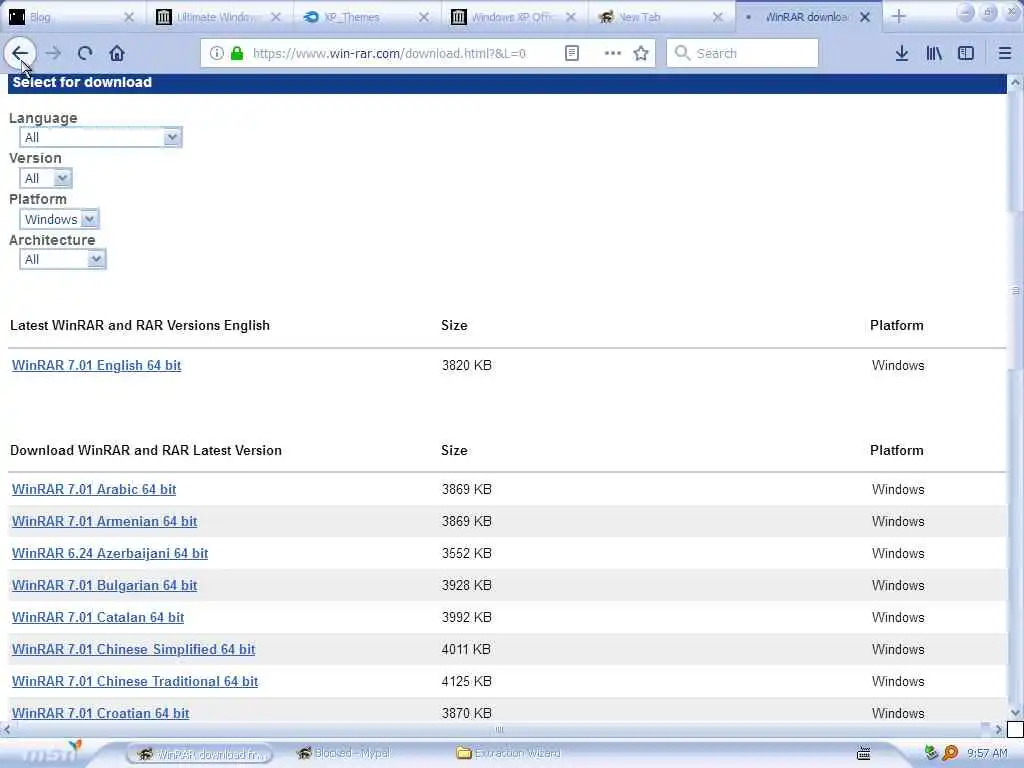Click the forward navigation arrow
This screenshot has width=1024, height=768.
point(54,54)
